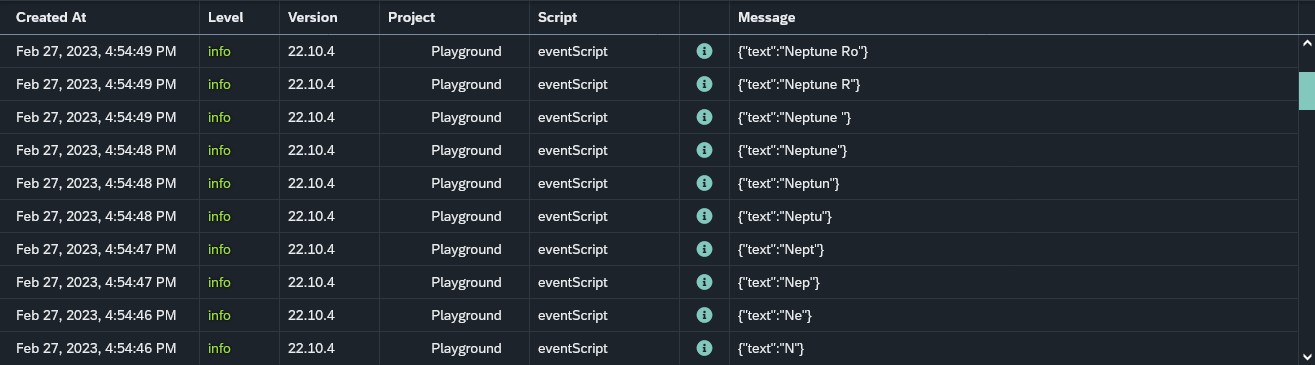Viewport: 1315px width, 365px height.
Task: Select message {"text":"Nep"}
Action: point(779,282)
